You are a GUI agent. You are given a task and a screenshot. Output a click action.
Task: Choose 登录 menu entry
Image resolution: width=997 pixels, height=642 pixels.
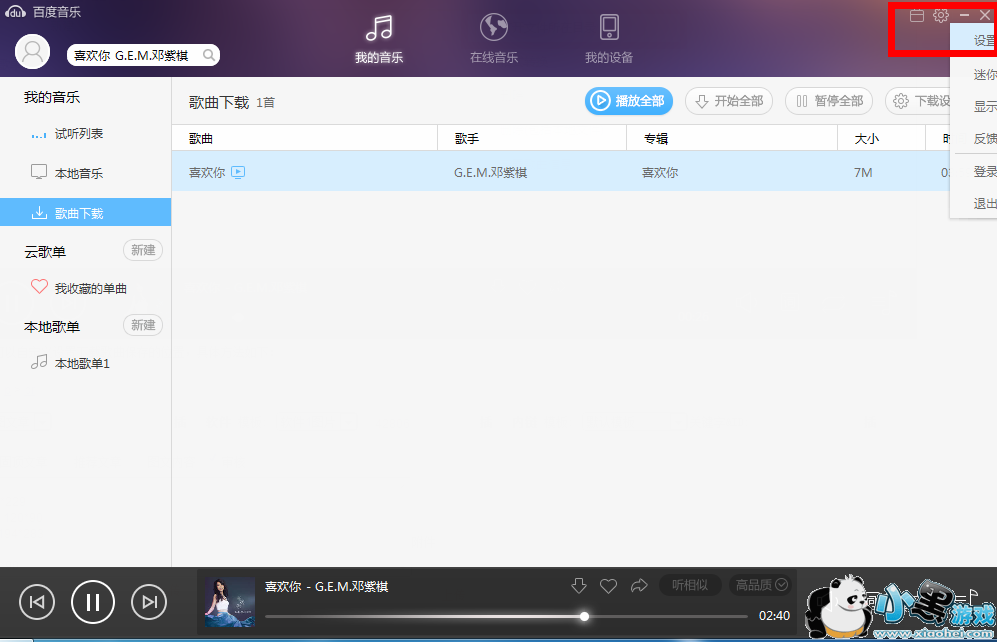point(974,172)
